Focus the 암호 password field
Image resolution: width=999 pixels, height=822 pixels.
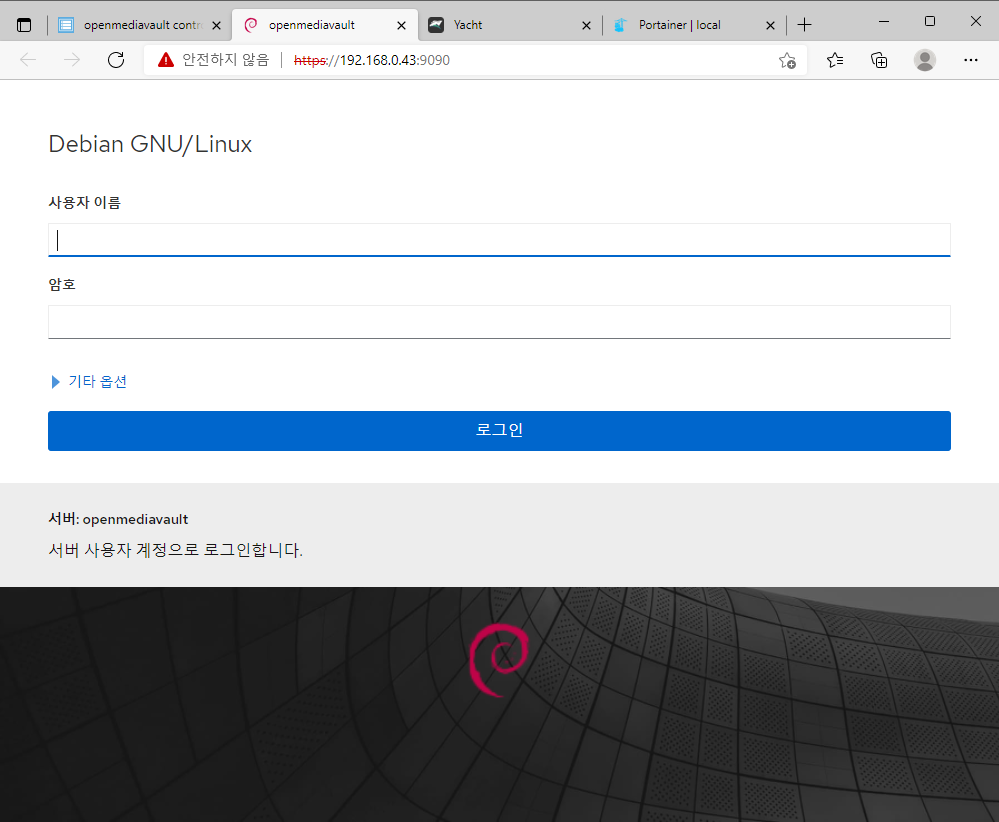point(500,322)
